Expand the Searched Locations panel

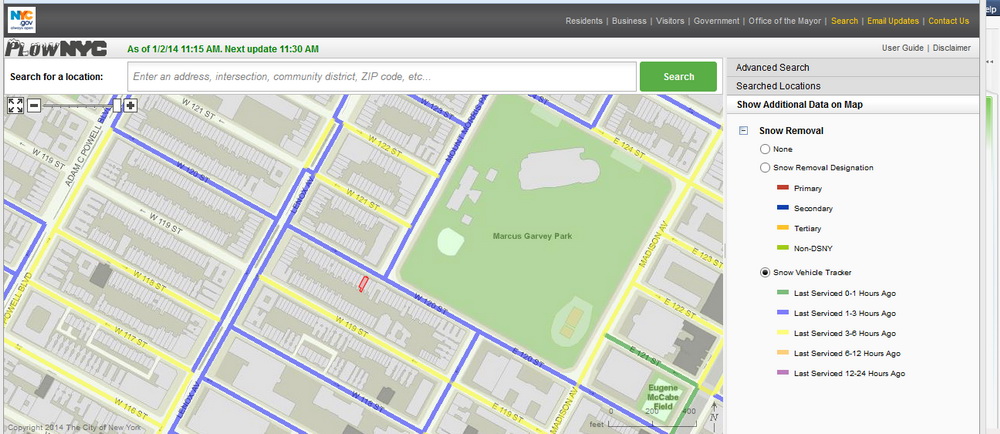click(852, 86)
